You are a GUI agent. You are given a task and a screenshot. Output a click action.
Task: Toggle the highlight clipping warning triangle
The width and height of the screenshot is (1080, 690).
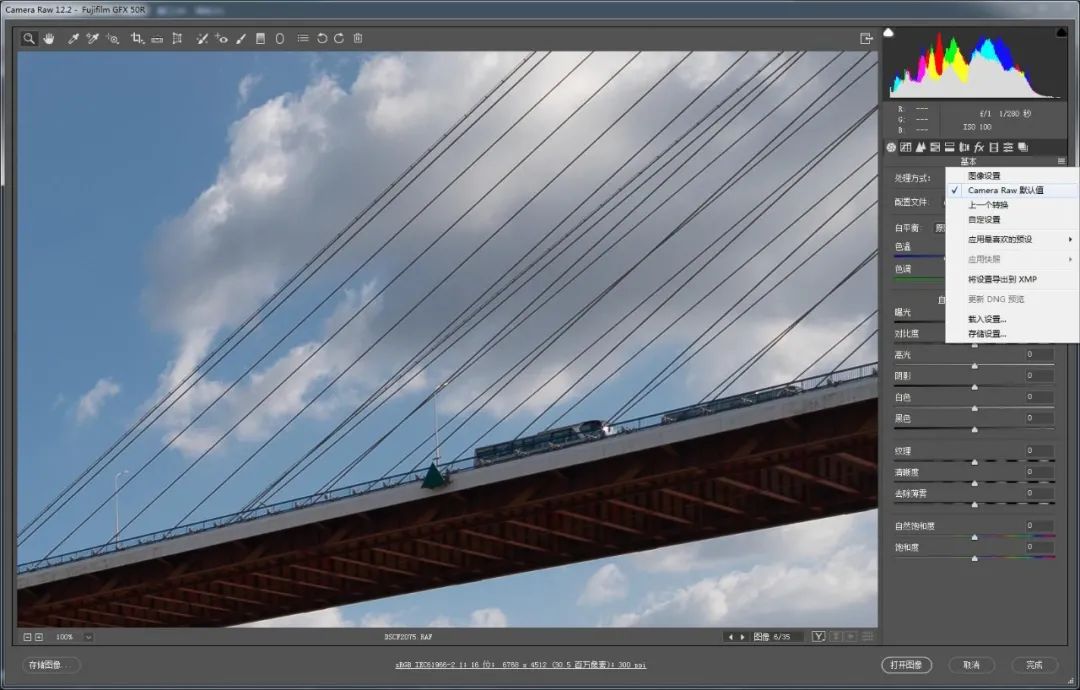[1061, 33]
